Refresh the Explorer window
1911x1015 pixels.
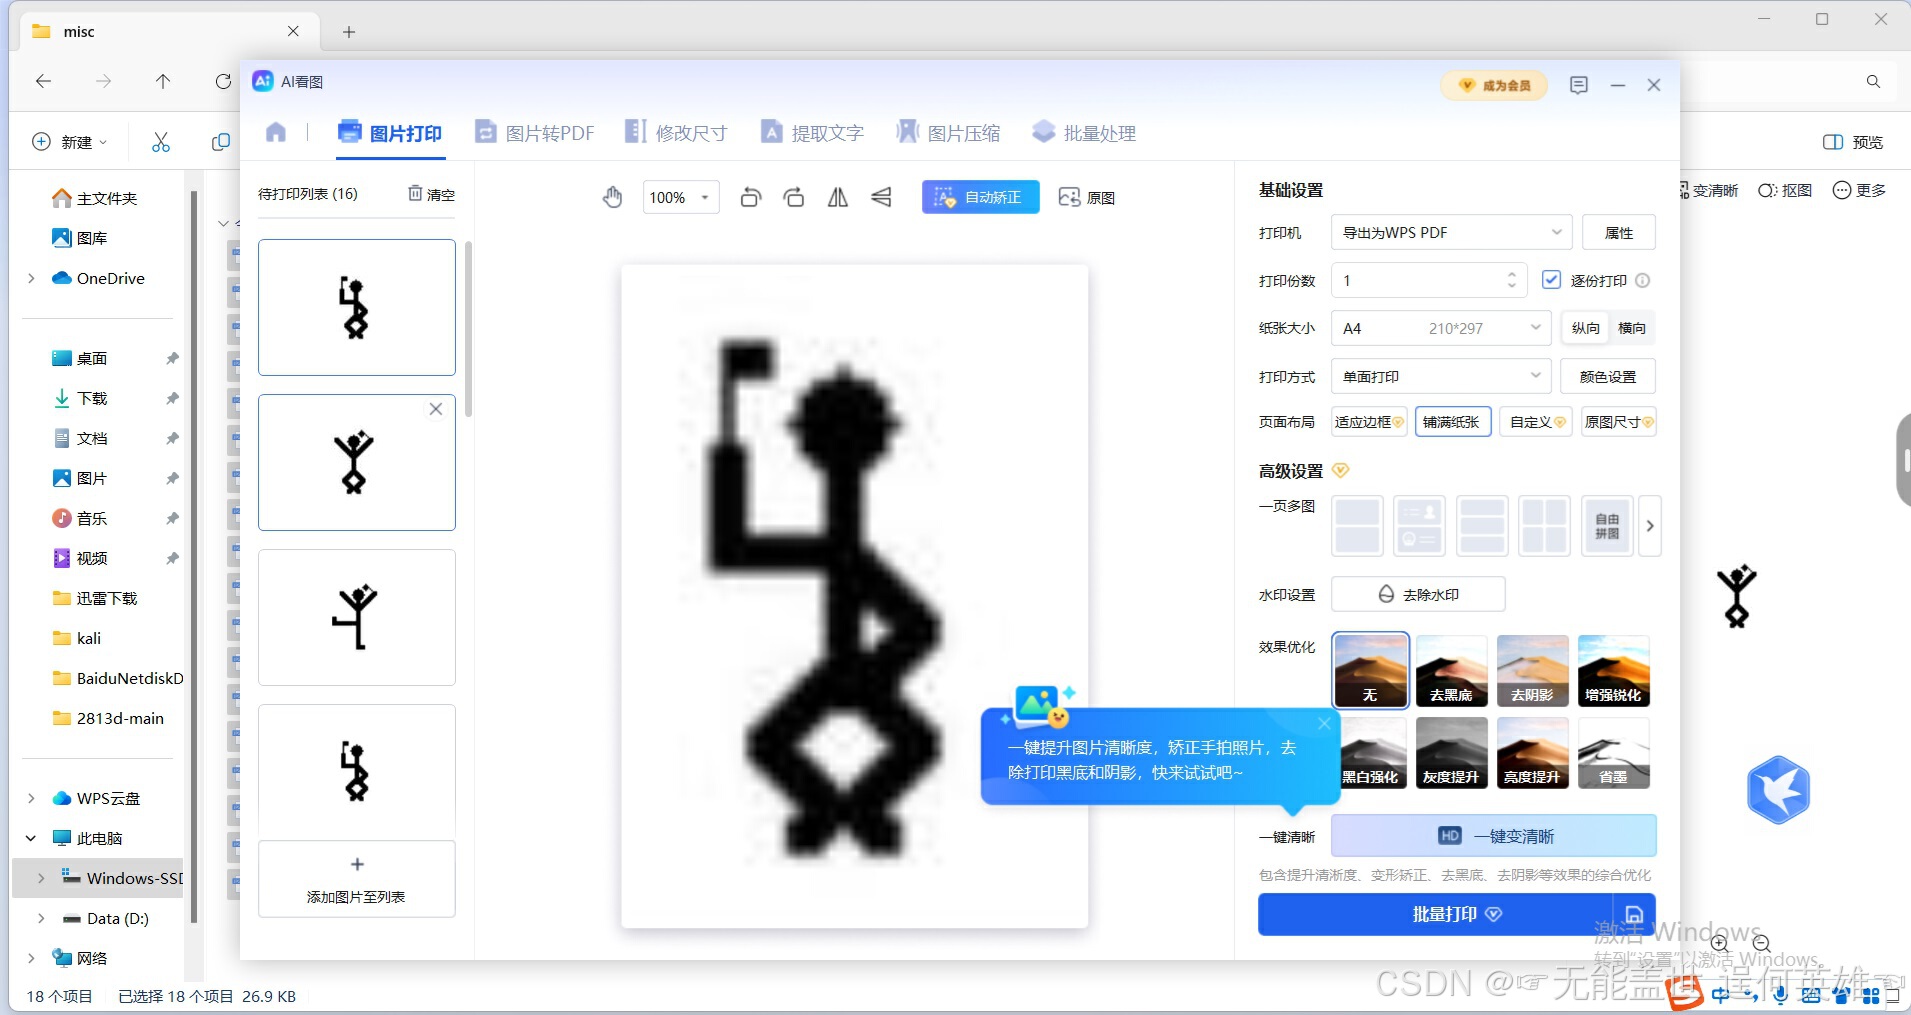[223, 82]
